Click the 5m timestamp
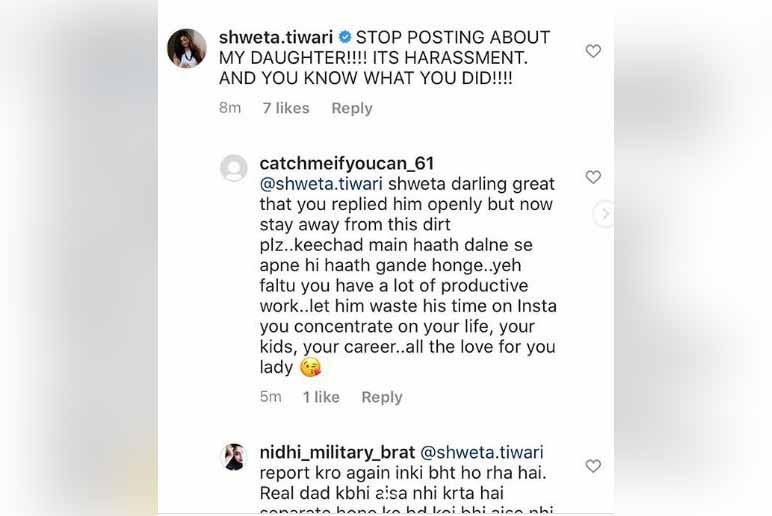 coord(270,397)
